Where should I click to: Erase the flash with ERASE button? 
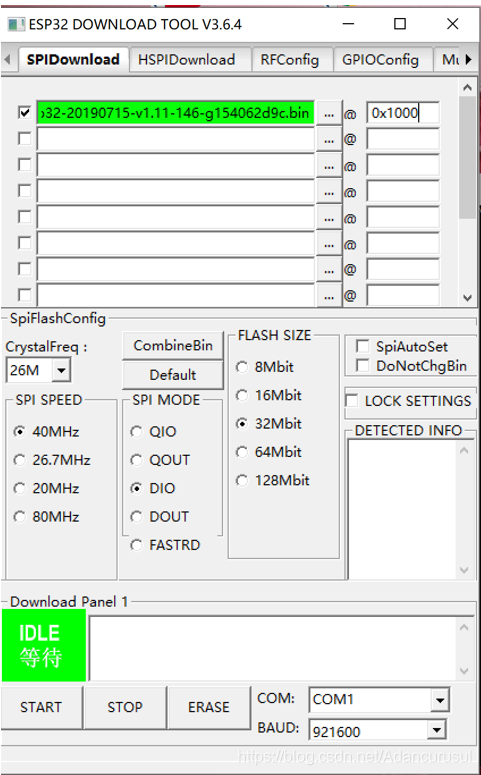209,707
